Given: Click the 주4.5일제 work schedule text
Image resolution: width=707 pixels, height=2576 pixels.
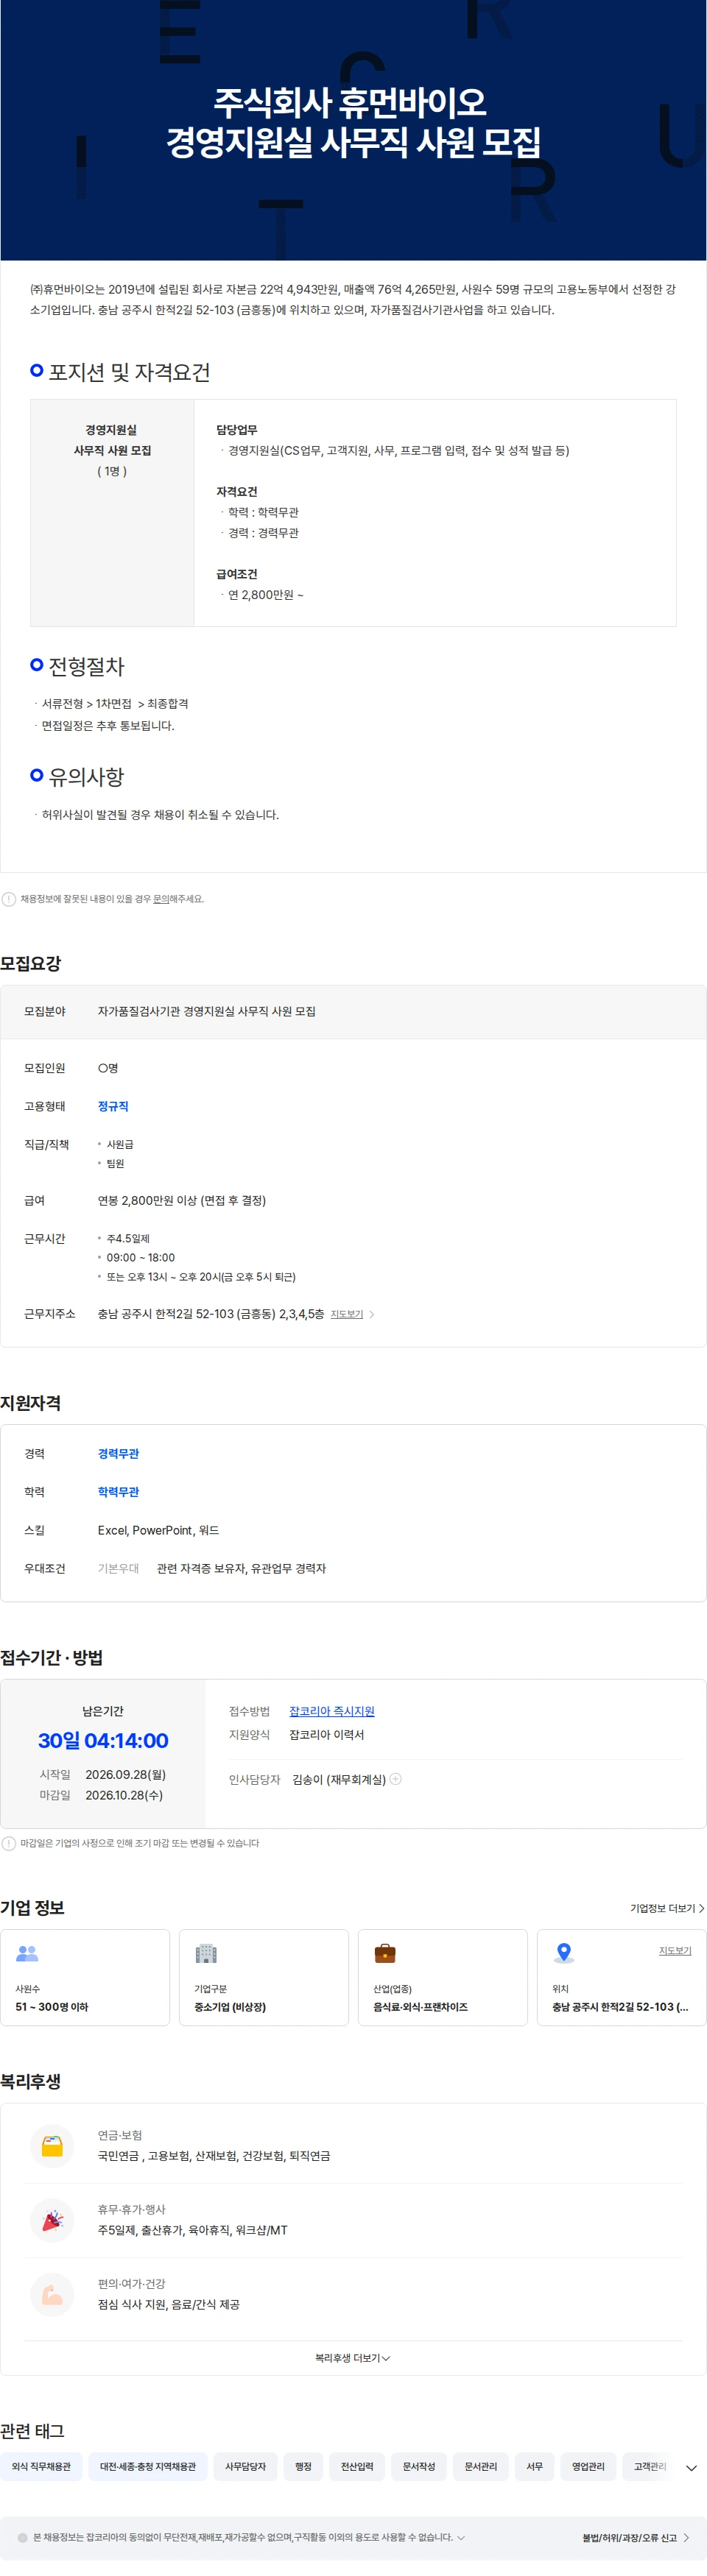Looking at the screenshot, I should [x=128, y=1238].
